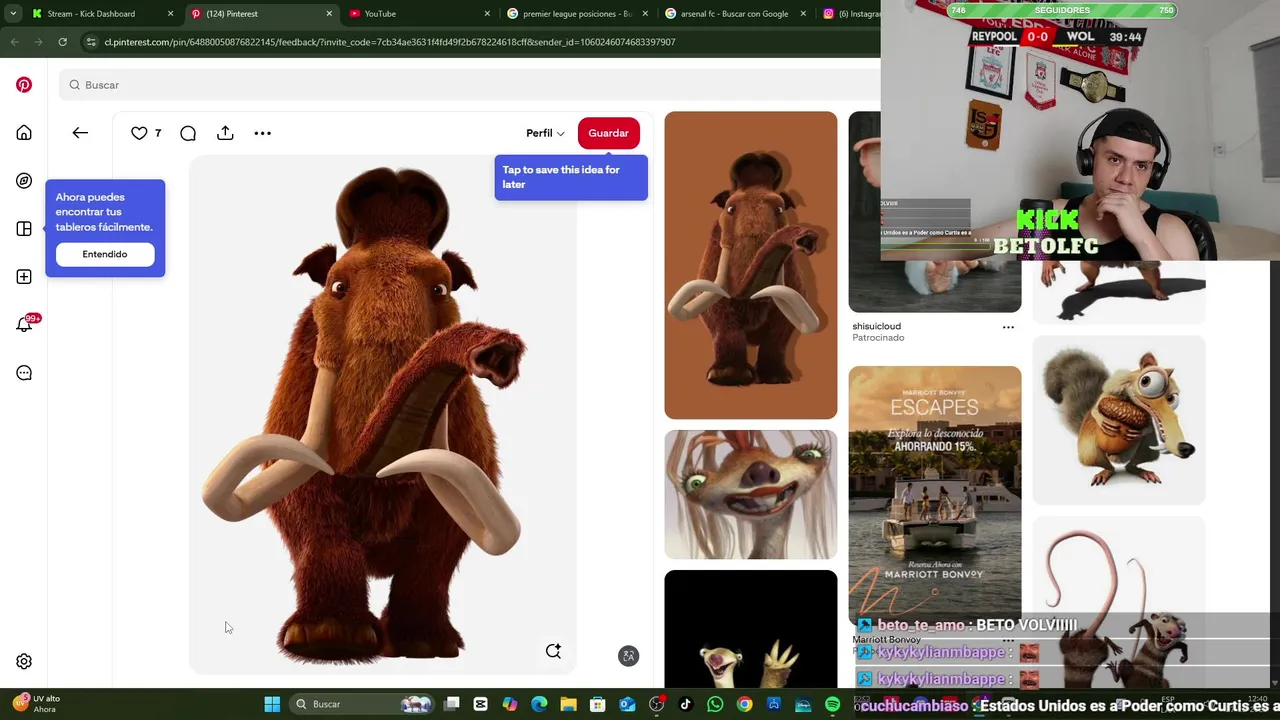The image size is (1280, 720).
Task: Open the settings gear in Pinterest sidebar
Action: click(24, 661)
